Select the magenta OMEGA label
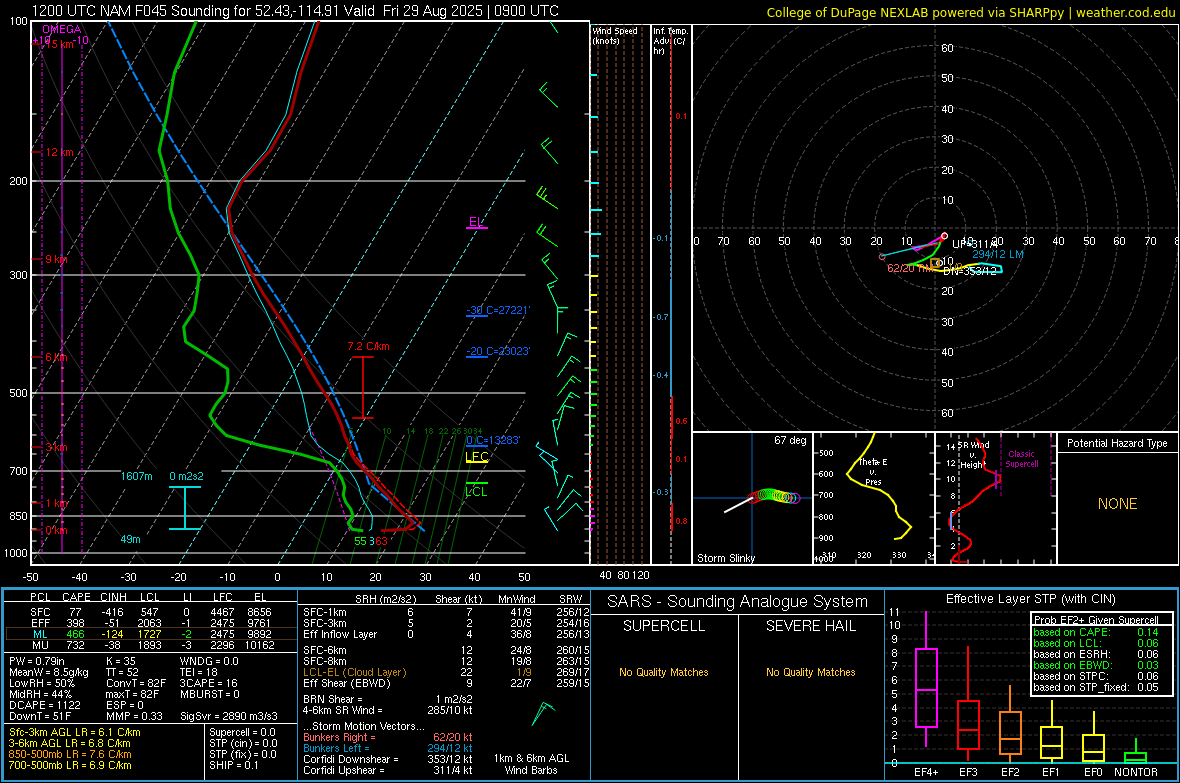 (62, 29)
